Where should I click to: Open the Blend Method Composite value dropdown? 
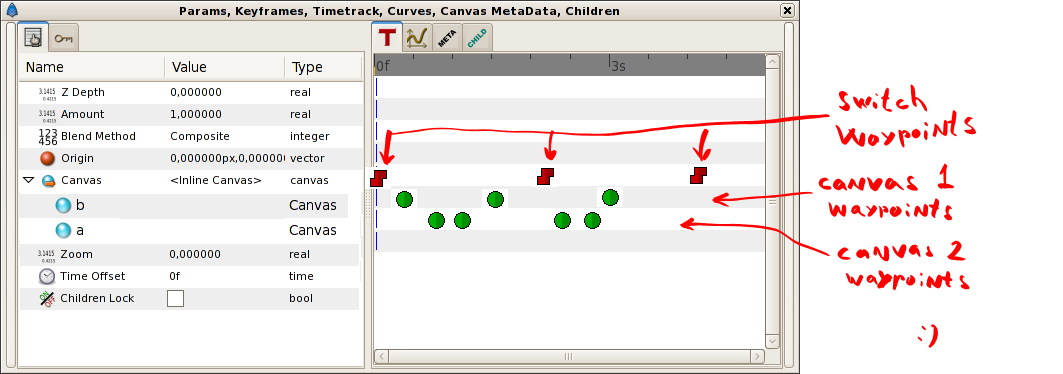[x=199, y=136]
